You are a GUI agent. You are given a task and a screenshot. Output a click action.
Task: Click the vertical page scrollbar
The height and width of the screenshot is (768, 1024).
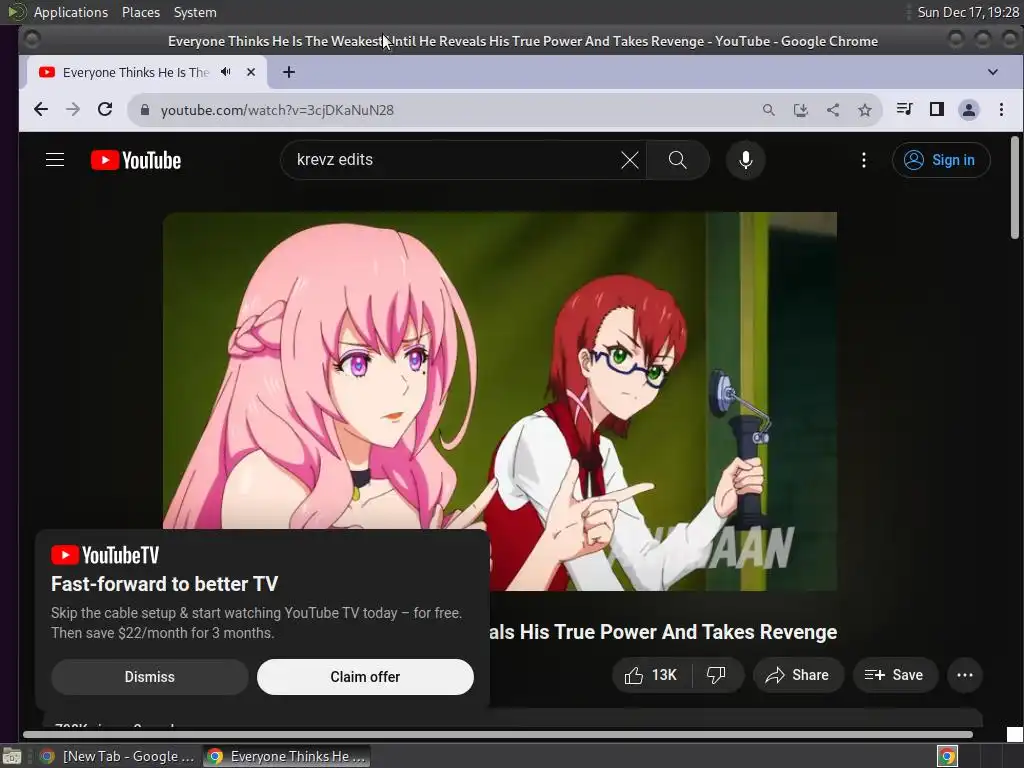[x=1014, y=188]
